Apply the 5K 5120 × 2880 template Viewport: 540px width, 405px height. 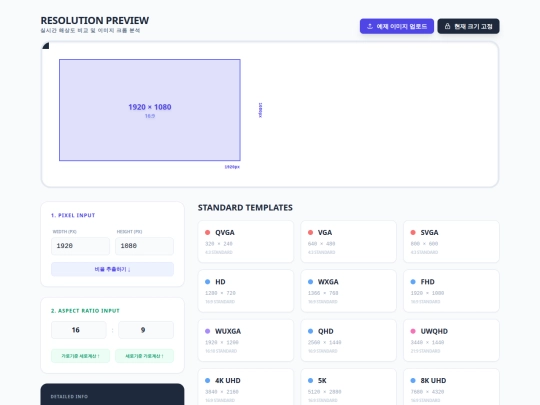[348, 387]
